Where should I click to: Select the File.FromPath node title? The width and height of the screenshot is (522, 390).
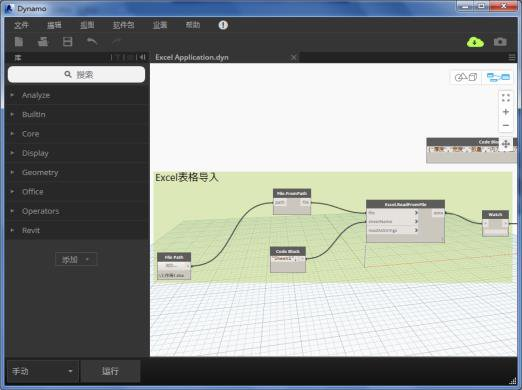pos(292,193)
